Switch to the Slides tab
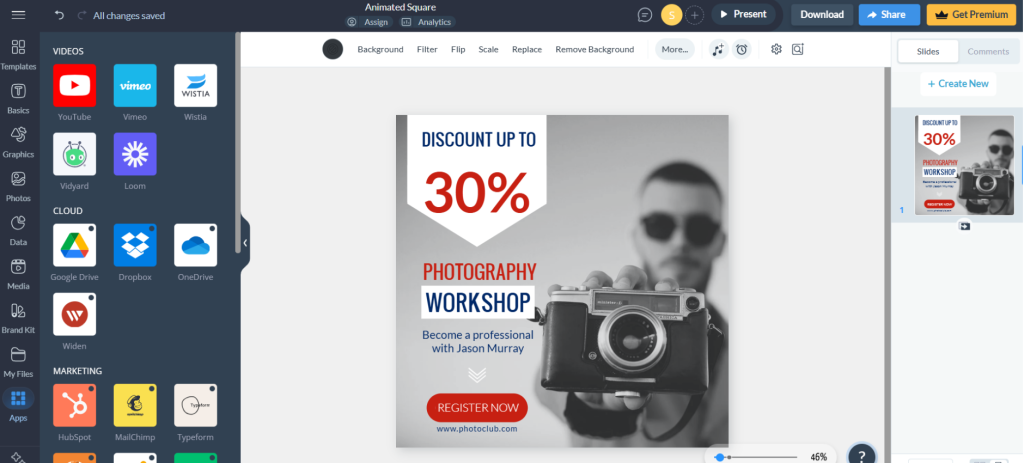 tap(928, 51)
